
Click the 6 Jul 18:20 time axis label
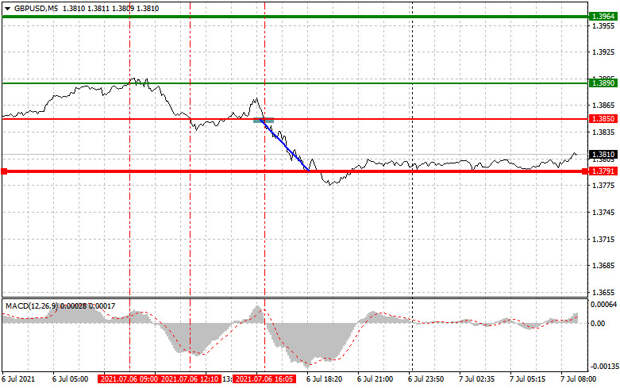[324, 379]
